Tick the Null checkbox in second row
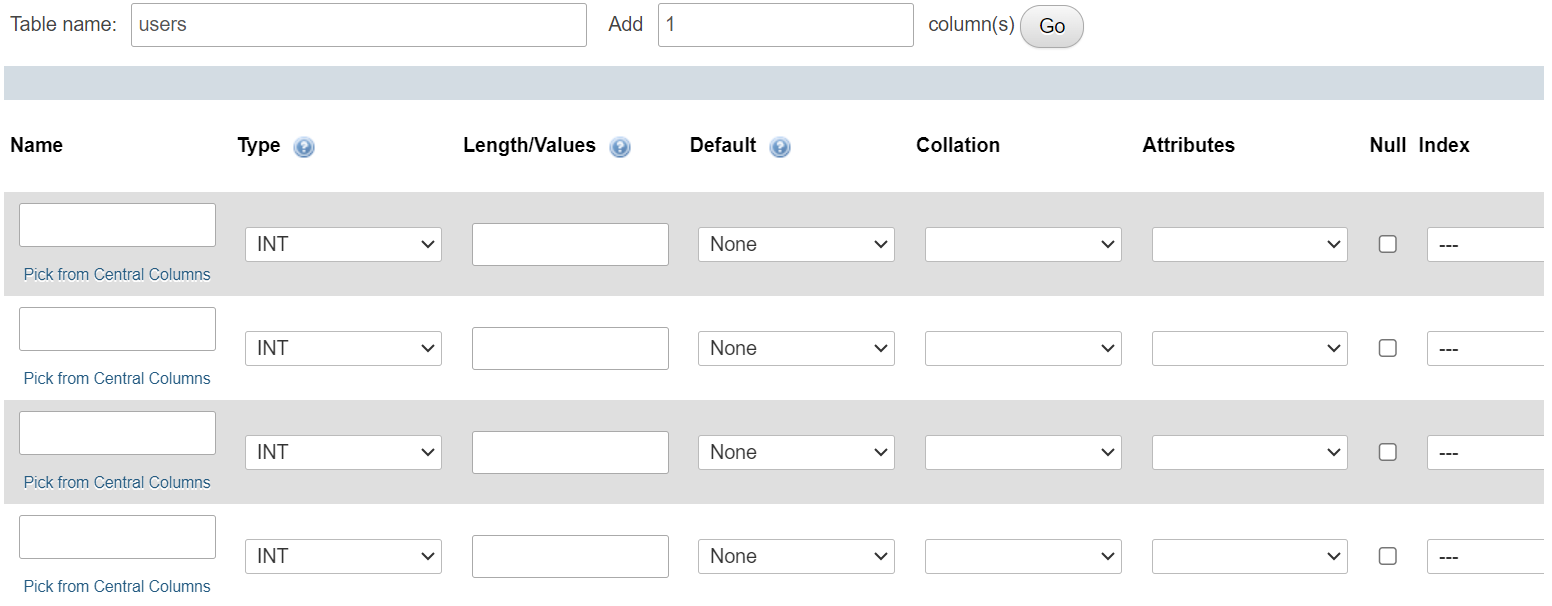The width and height of the screenshot is (1552, 606). point(1388,348)
